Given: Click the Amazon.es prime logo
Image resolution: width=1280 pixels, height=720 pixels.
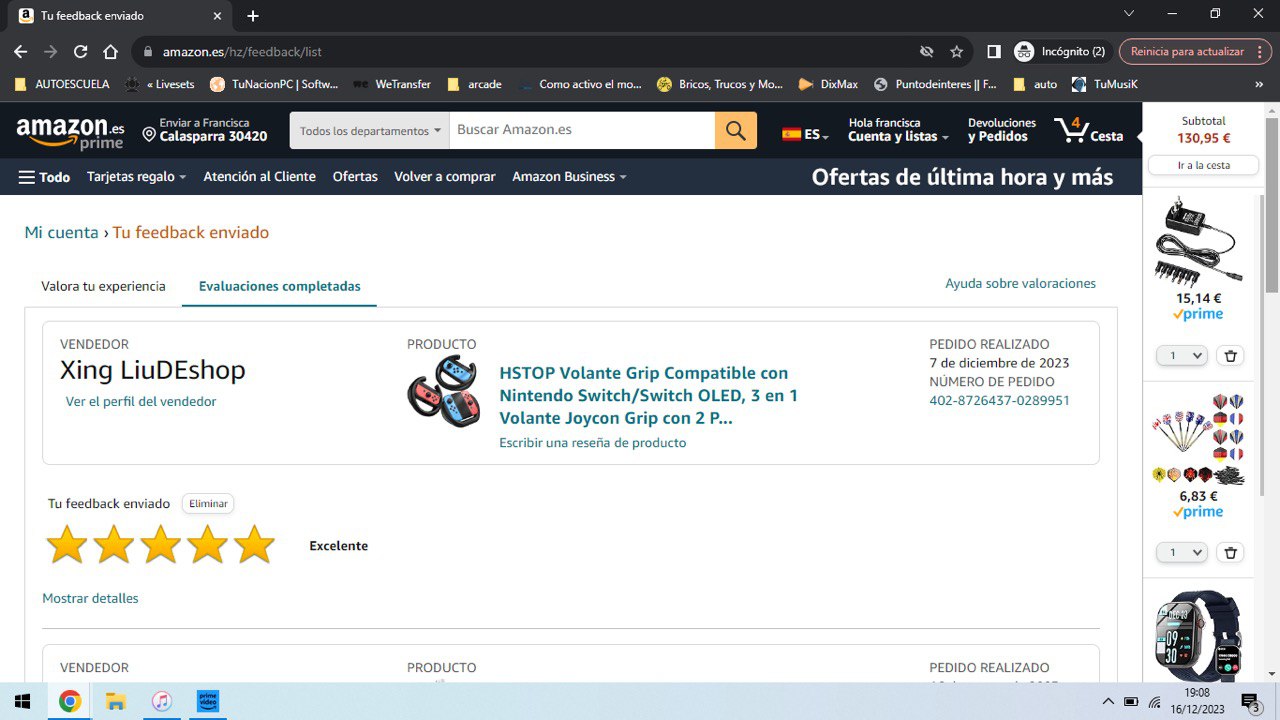Looking at the screenshot, I should [x=70, y=132].
